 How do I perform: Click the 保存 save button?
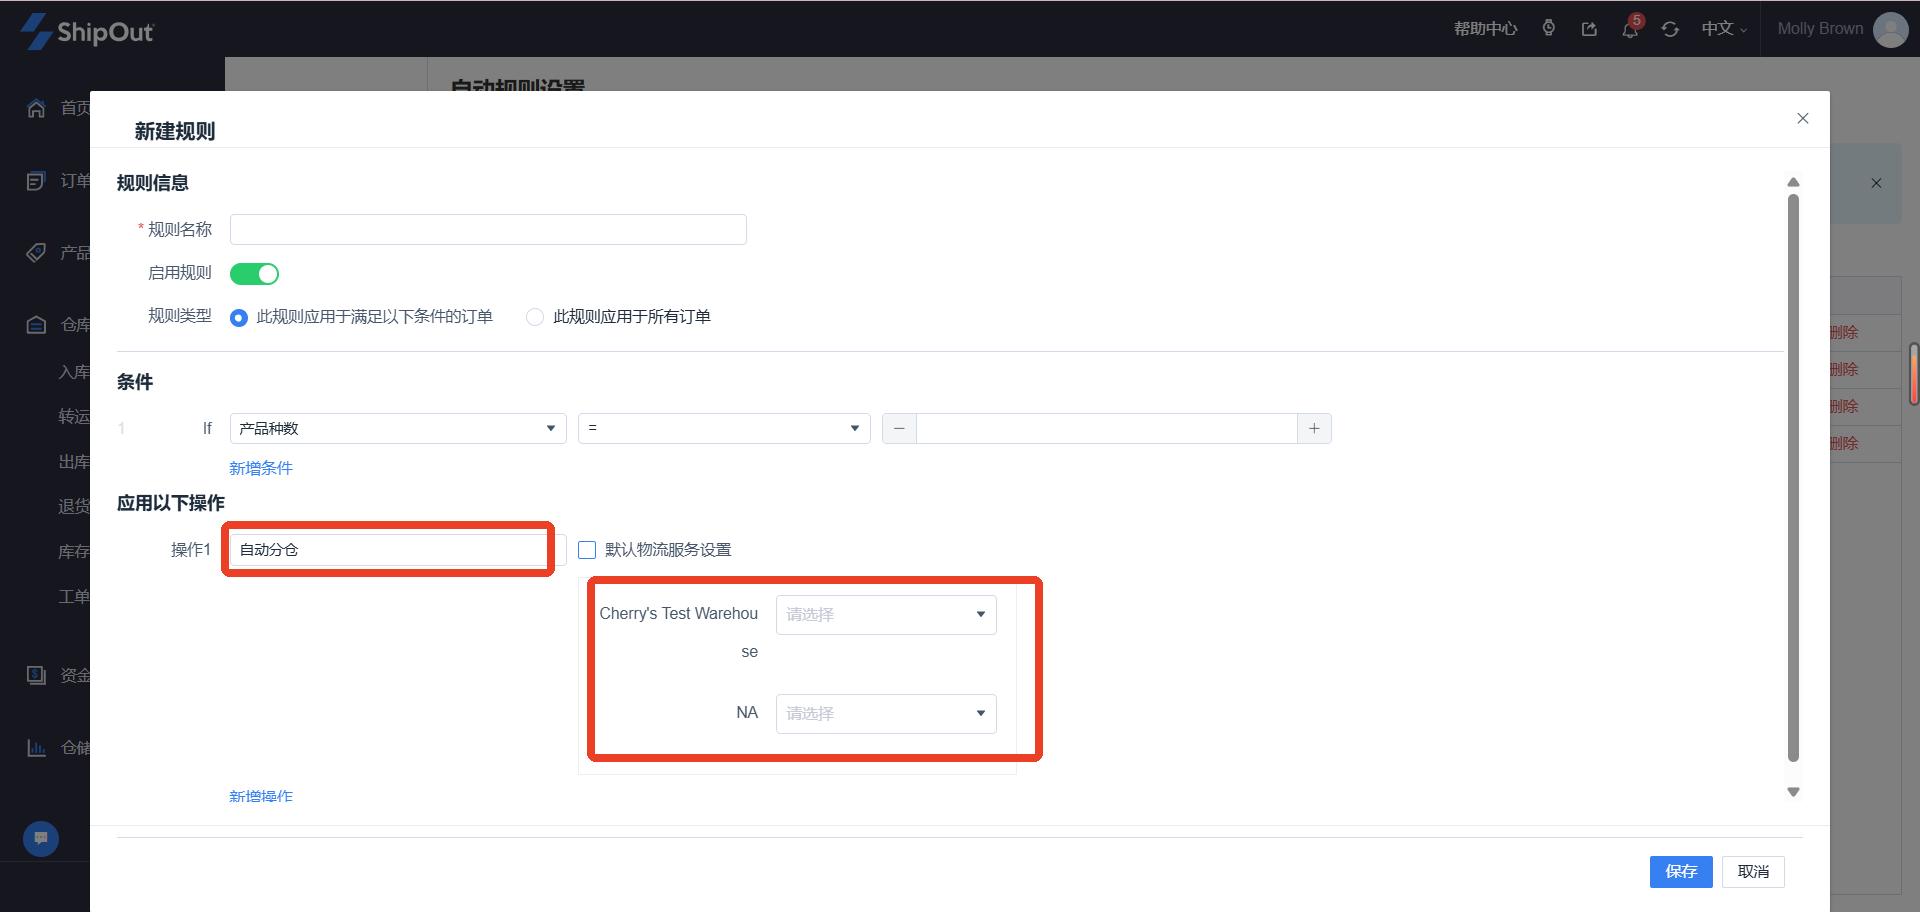tap(1680, 871)
